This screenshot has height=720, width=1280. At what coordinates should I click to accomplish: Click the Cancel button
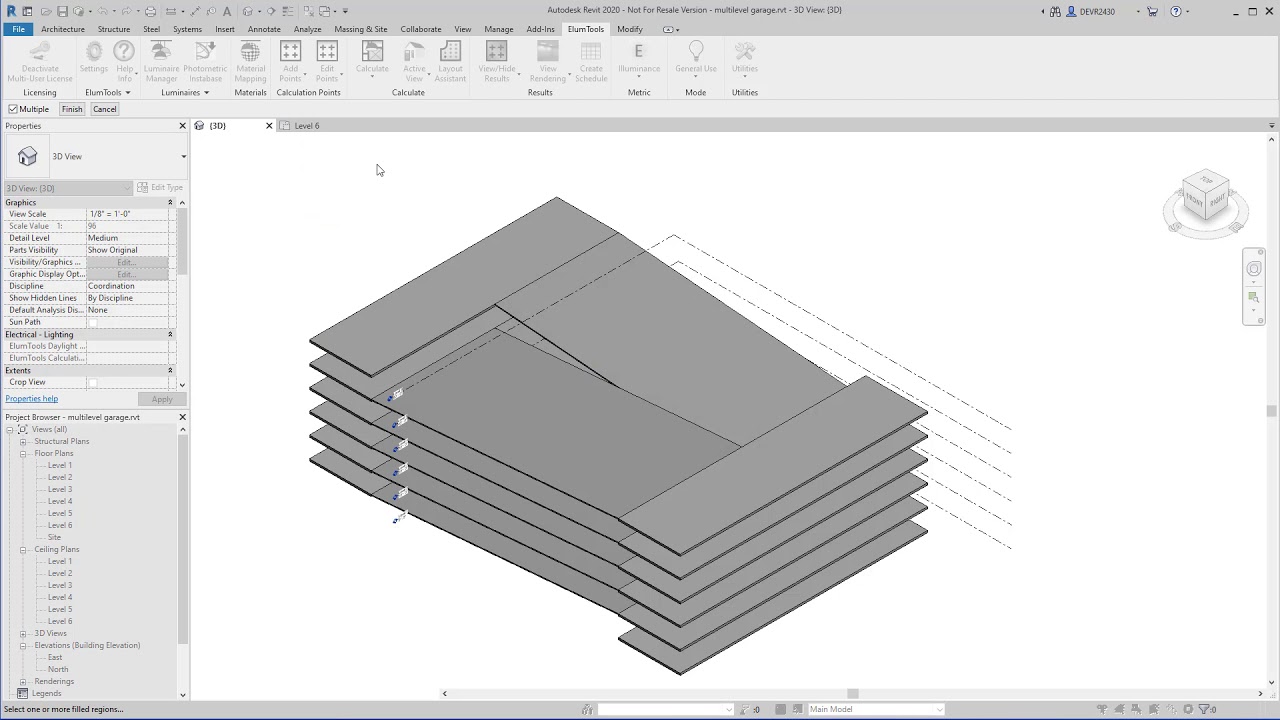tap(104, 109)
